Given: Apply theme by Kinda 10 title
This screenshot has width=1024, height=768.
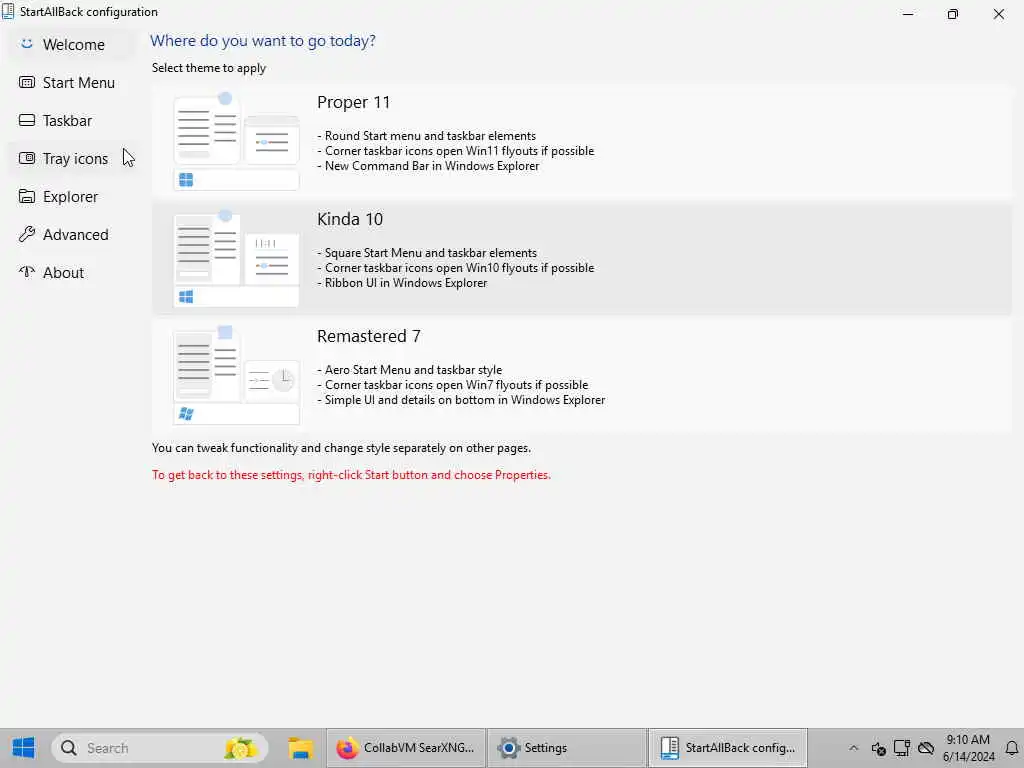Looking at the screenshot, I should tap(349, 219).
